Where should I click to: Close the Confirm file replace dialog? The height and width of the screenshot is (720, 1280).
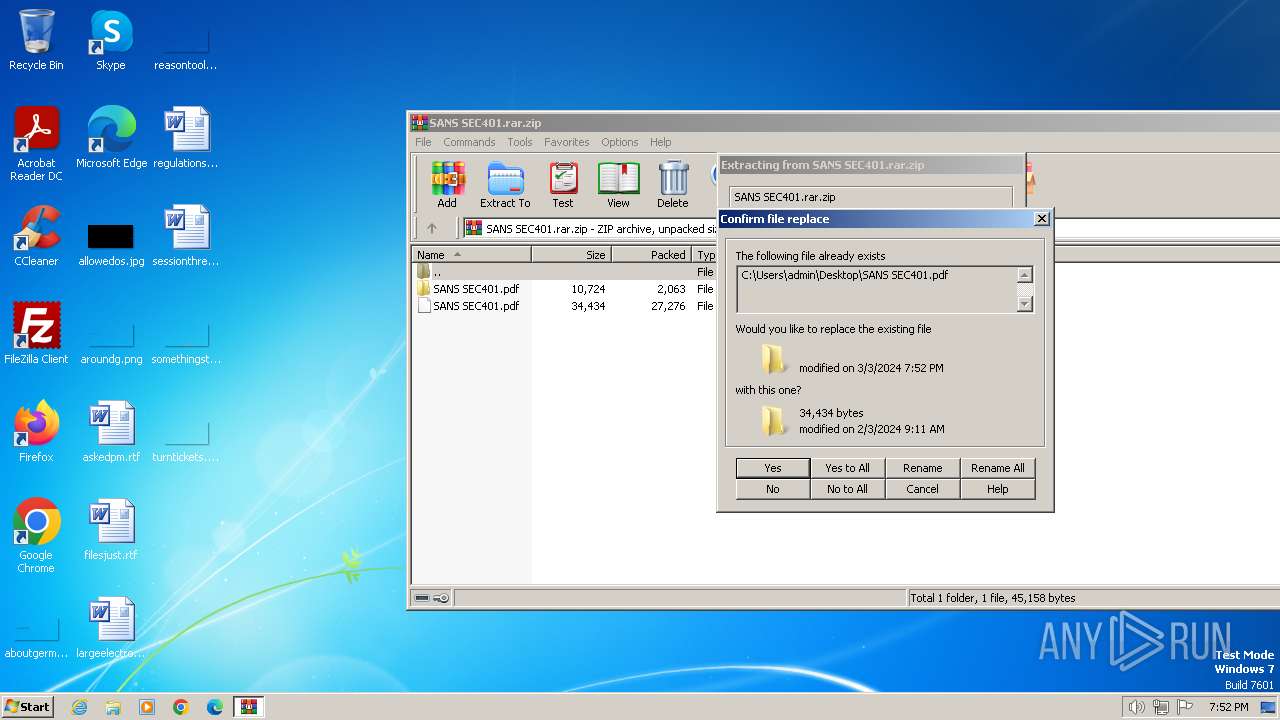pos(1041,218)
